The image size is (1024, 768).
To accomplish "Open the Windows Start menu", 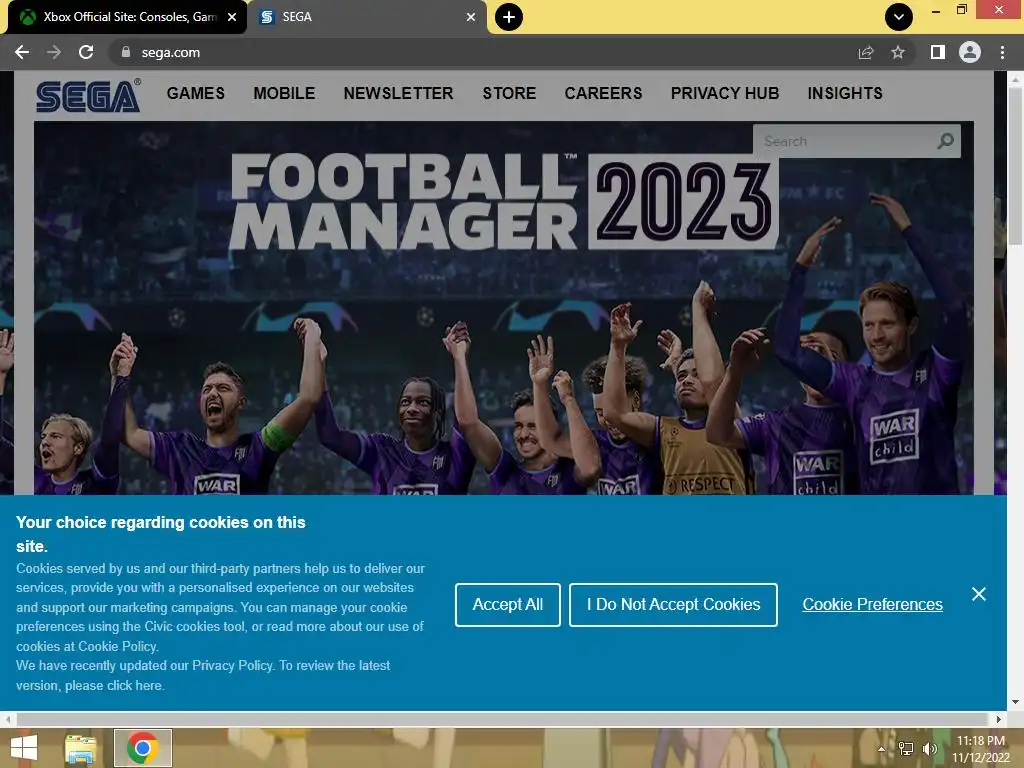I will point(24,748).
